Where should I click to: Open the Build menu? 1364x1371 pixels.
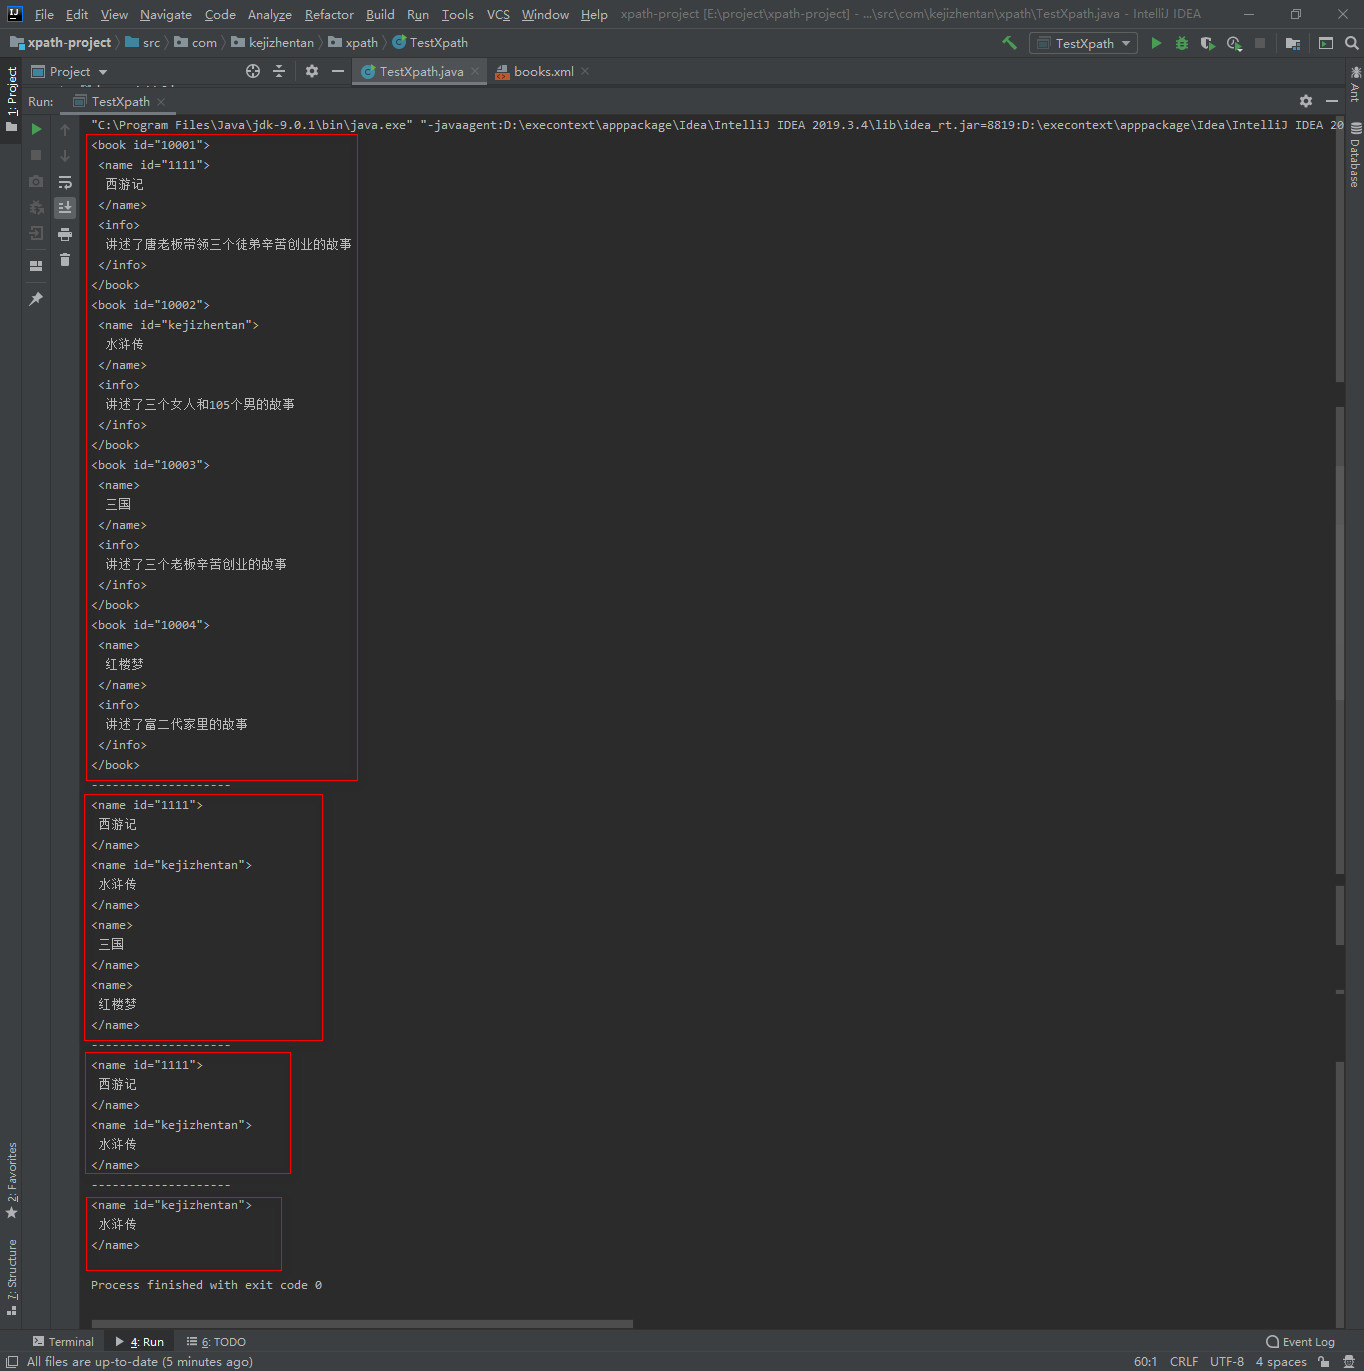coord(380,14)
